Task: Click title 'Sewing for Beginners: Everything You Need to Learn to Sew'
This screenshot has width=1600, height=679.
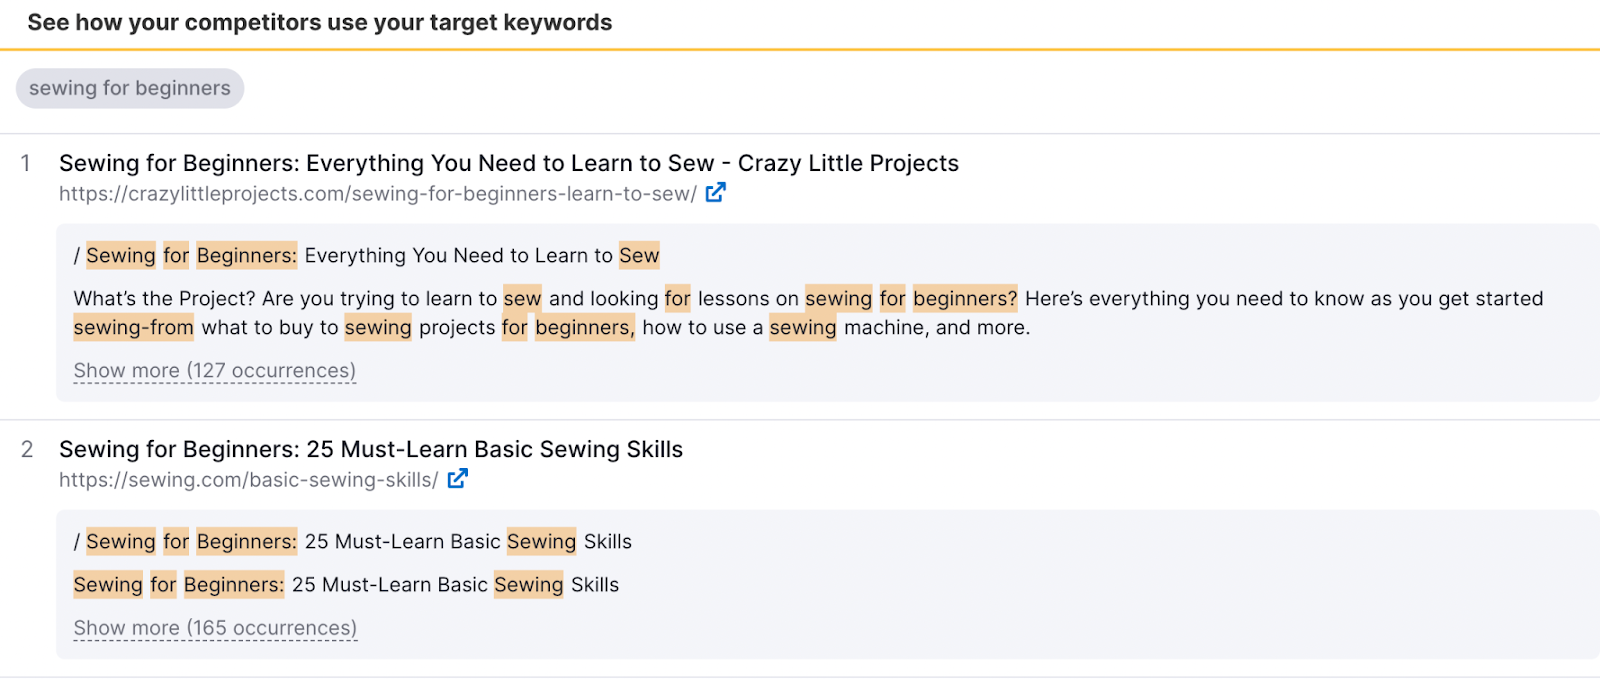Action: point(509,163)
